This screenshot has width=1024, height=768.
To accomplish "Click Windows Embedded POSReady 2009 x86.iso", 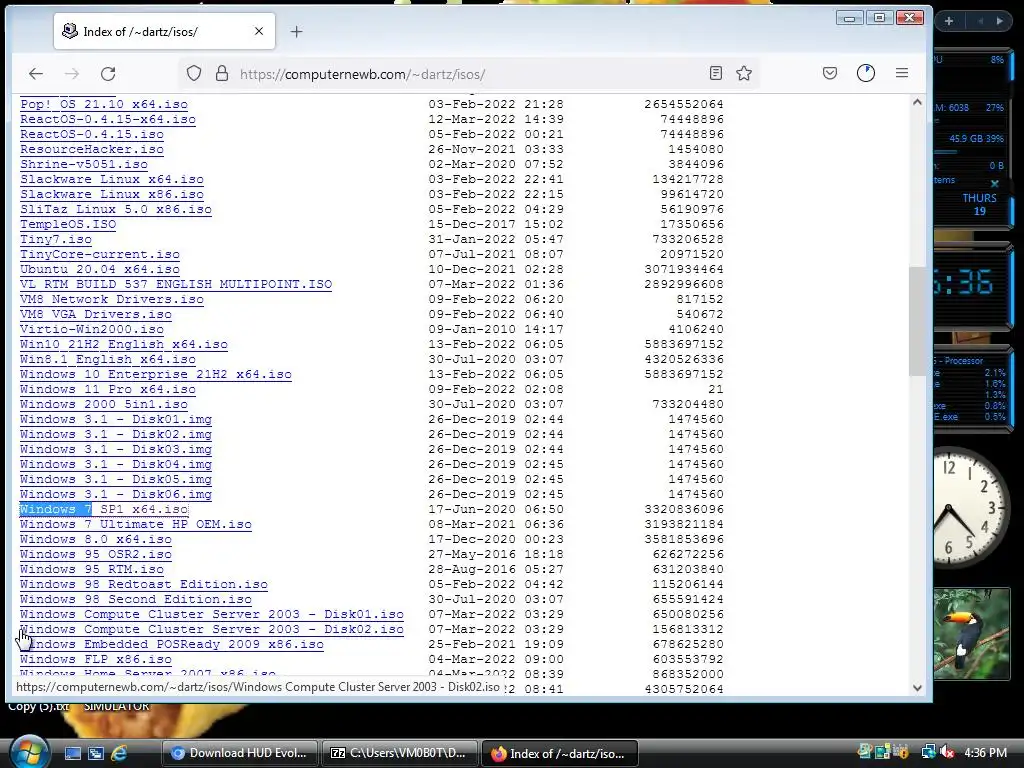I will [172, 645].
